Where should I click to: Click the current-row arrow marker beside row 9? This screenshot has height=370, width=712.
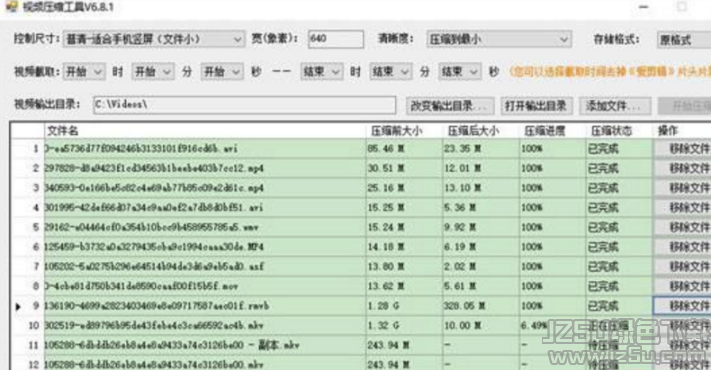click(x=18, y=307)
